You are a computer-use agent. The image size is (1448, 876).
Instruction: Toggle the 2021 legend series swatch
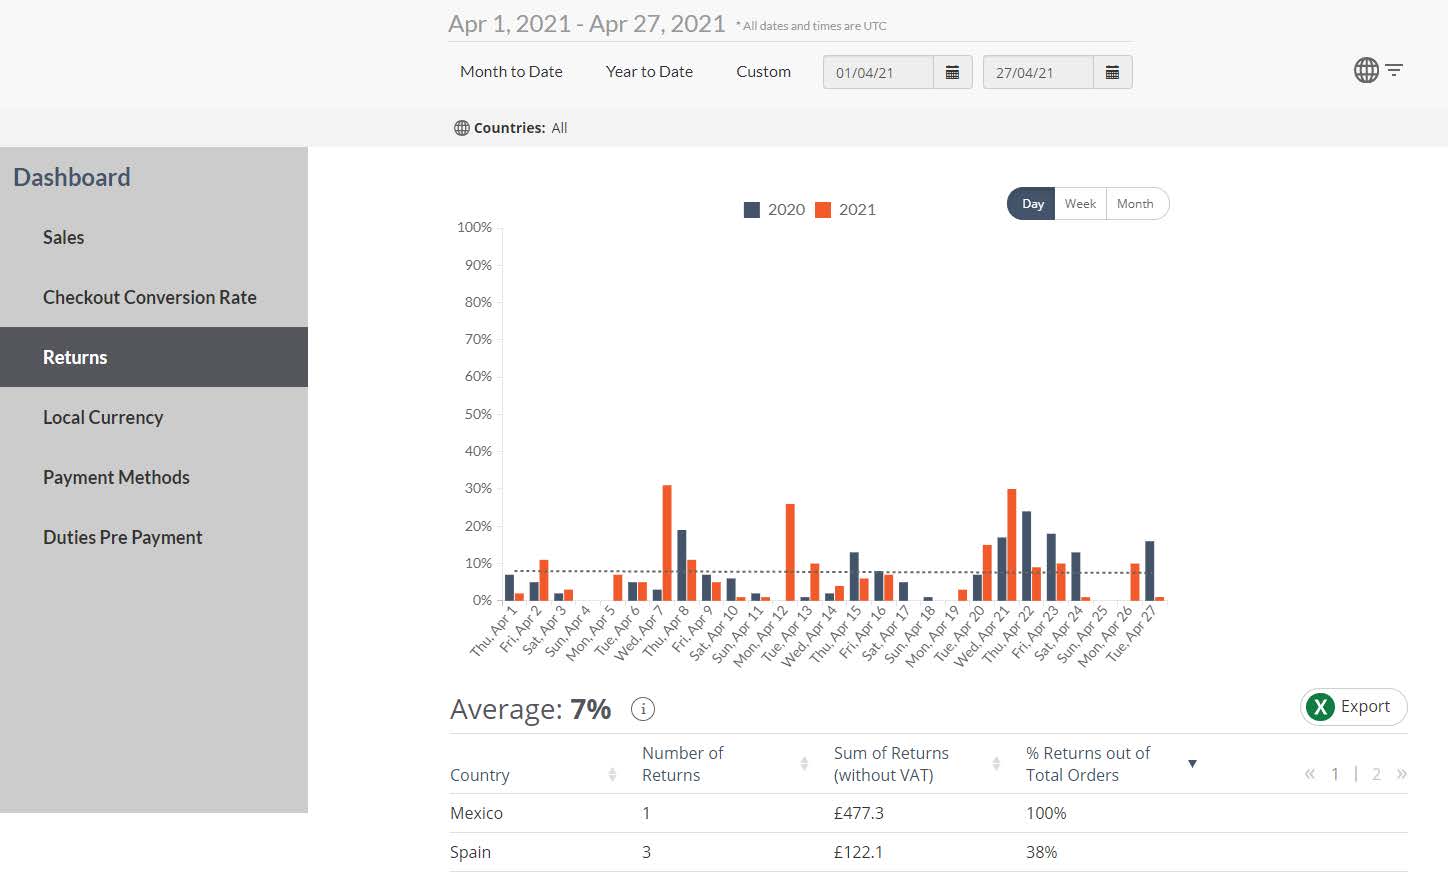pos(823,210)
